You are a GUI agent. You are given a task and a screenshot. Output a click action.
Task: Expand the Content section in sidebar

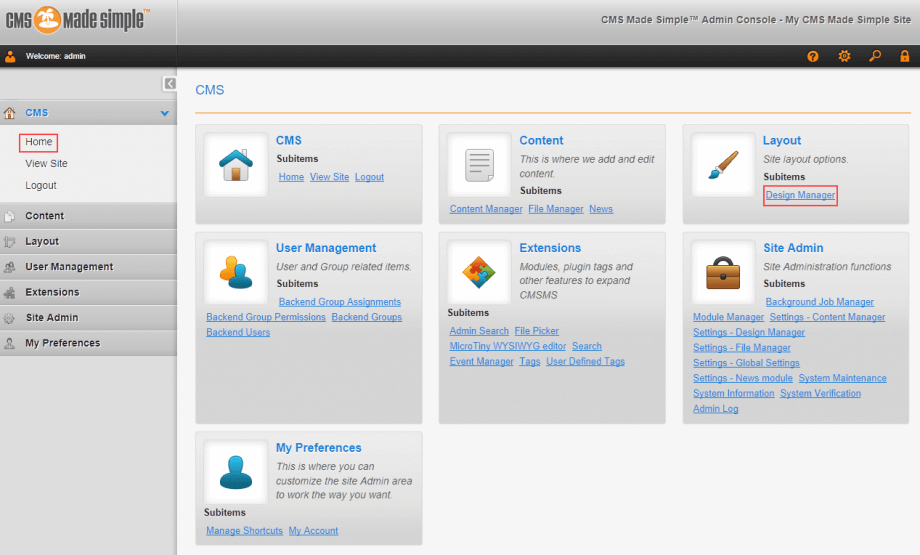pos(88,216)
